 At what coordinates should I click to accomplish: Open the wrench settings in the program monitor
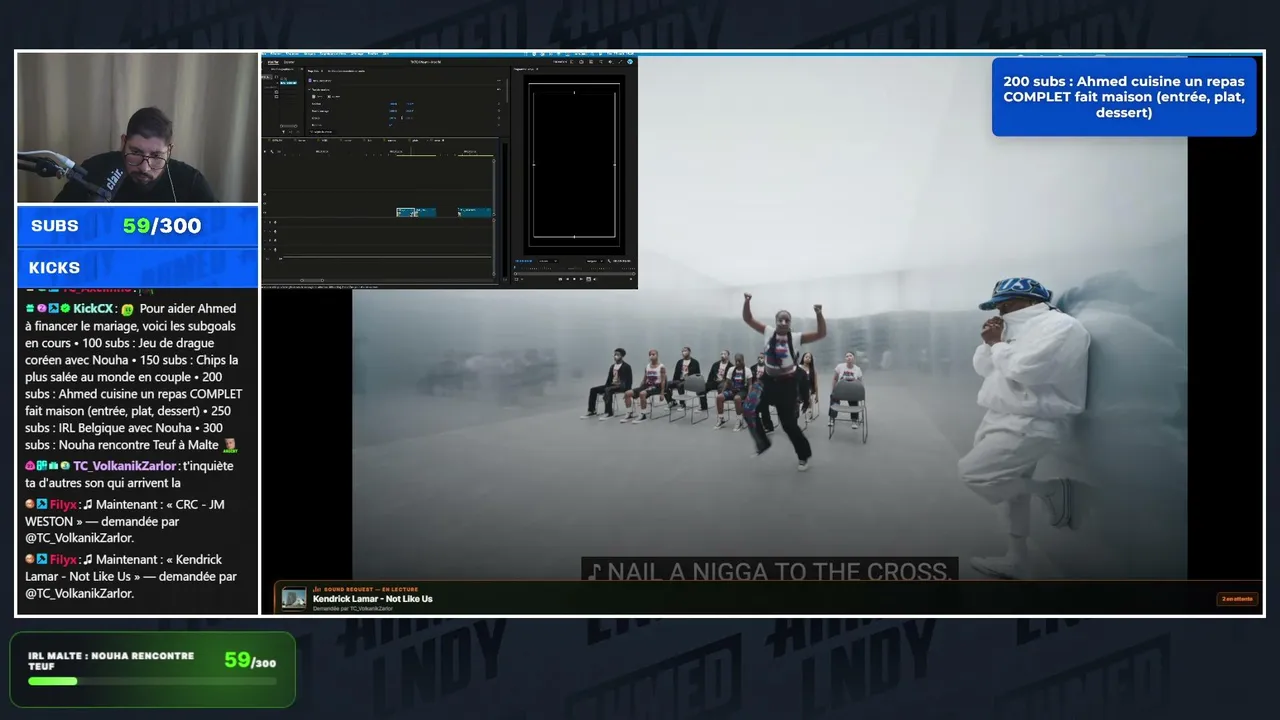point(609,261)
